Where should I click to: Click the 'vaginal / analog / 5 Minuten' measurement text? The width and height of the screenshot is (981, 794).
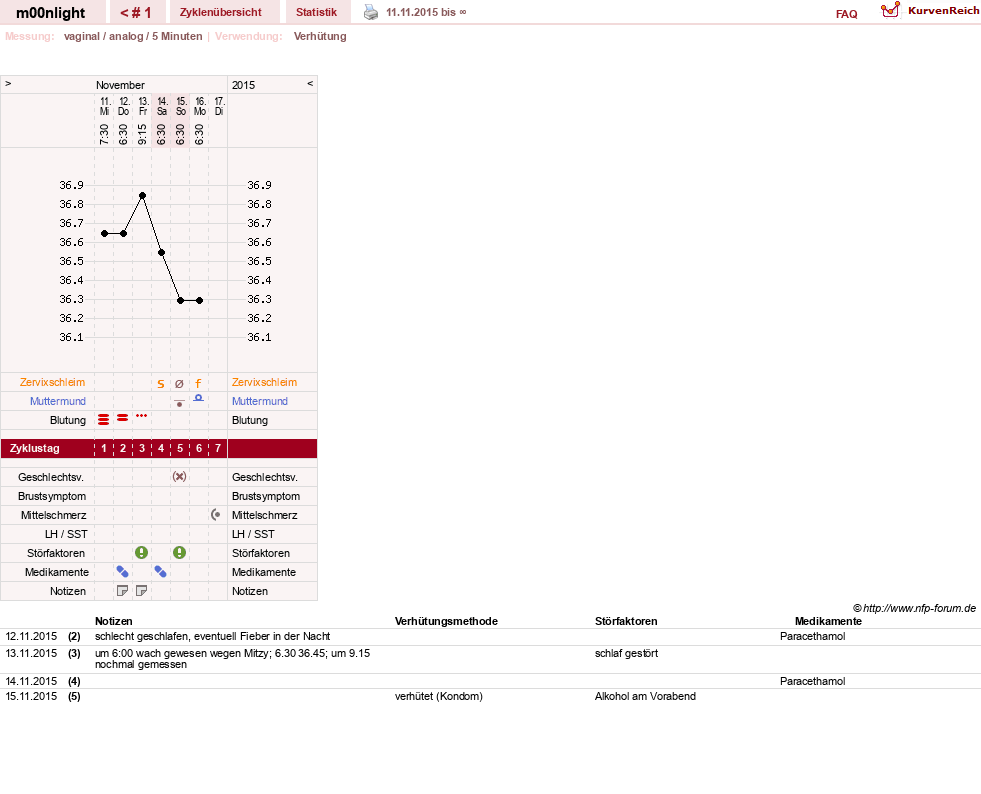pos(133,36)
